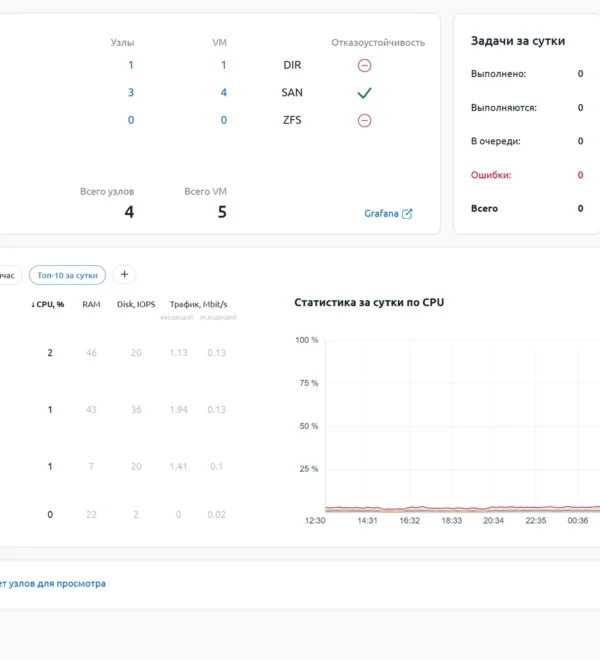Click incoming traffic value 1.41
600x660 pixels.
[178, 466]
